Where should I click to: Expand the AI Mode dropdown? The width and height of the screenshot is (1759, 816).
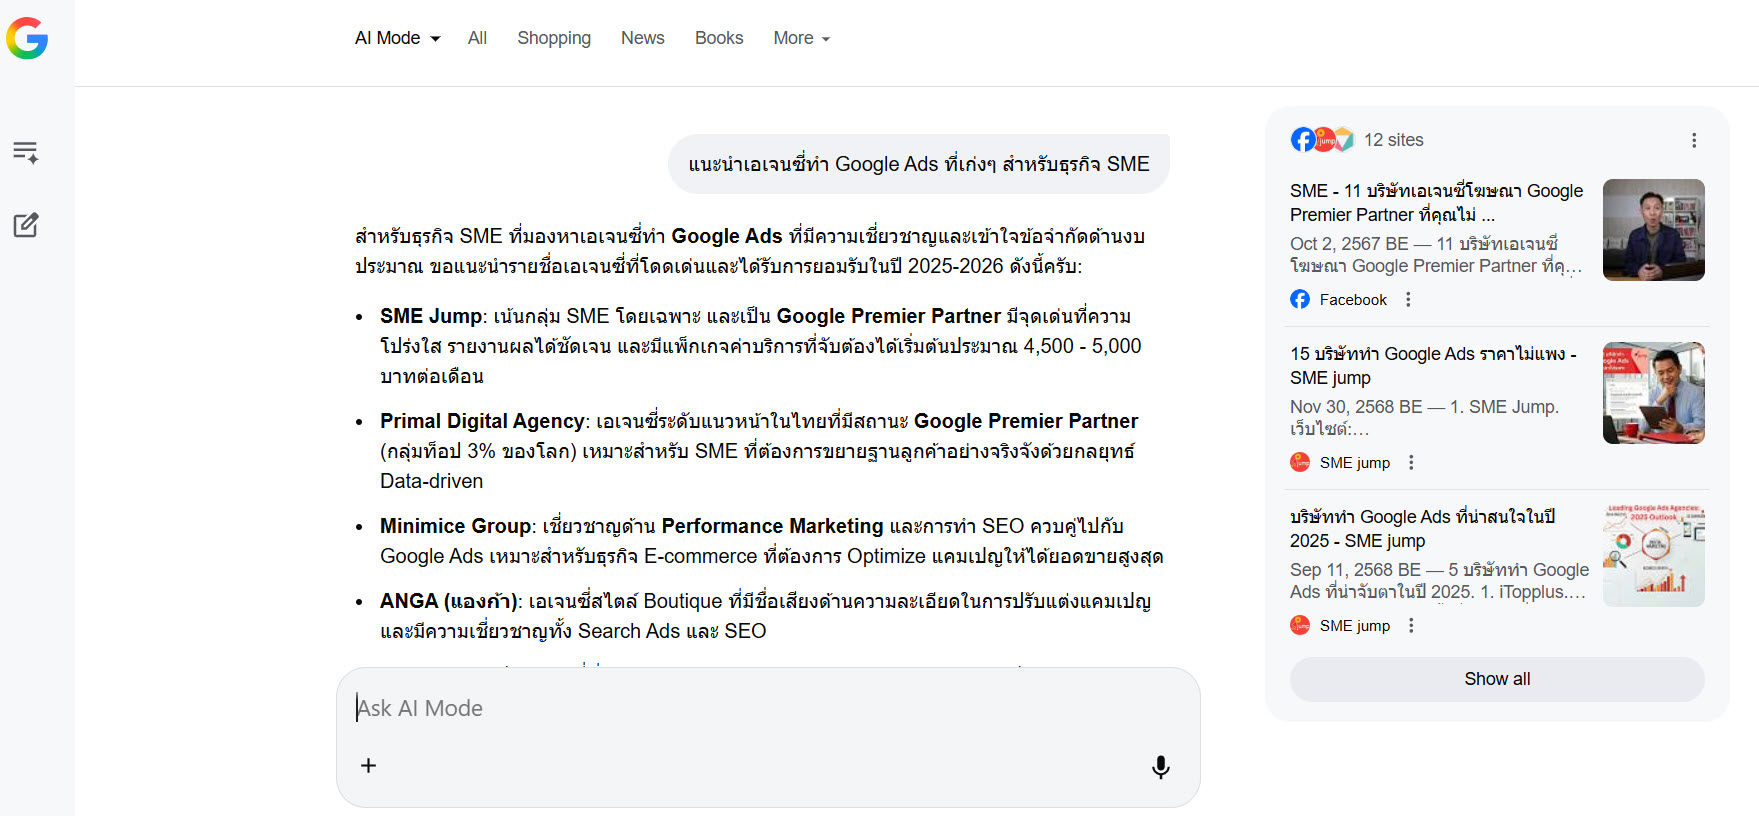(x=398, y=38)
